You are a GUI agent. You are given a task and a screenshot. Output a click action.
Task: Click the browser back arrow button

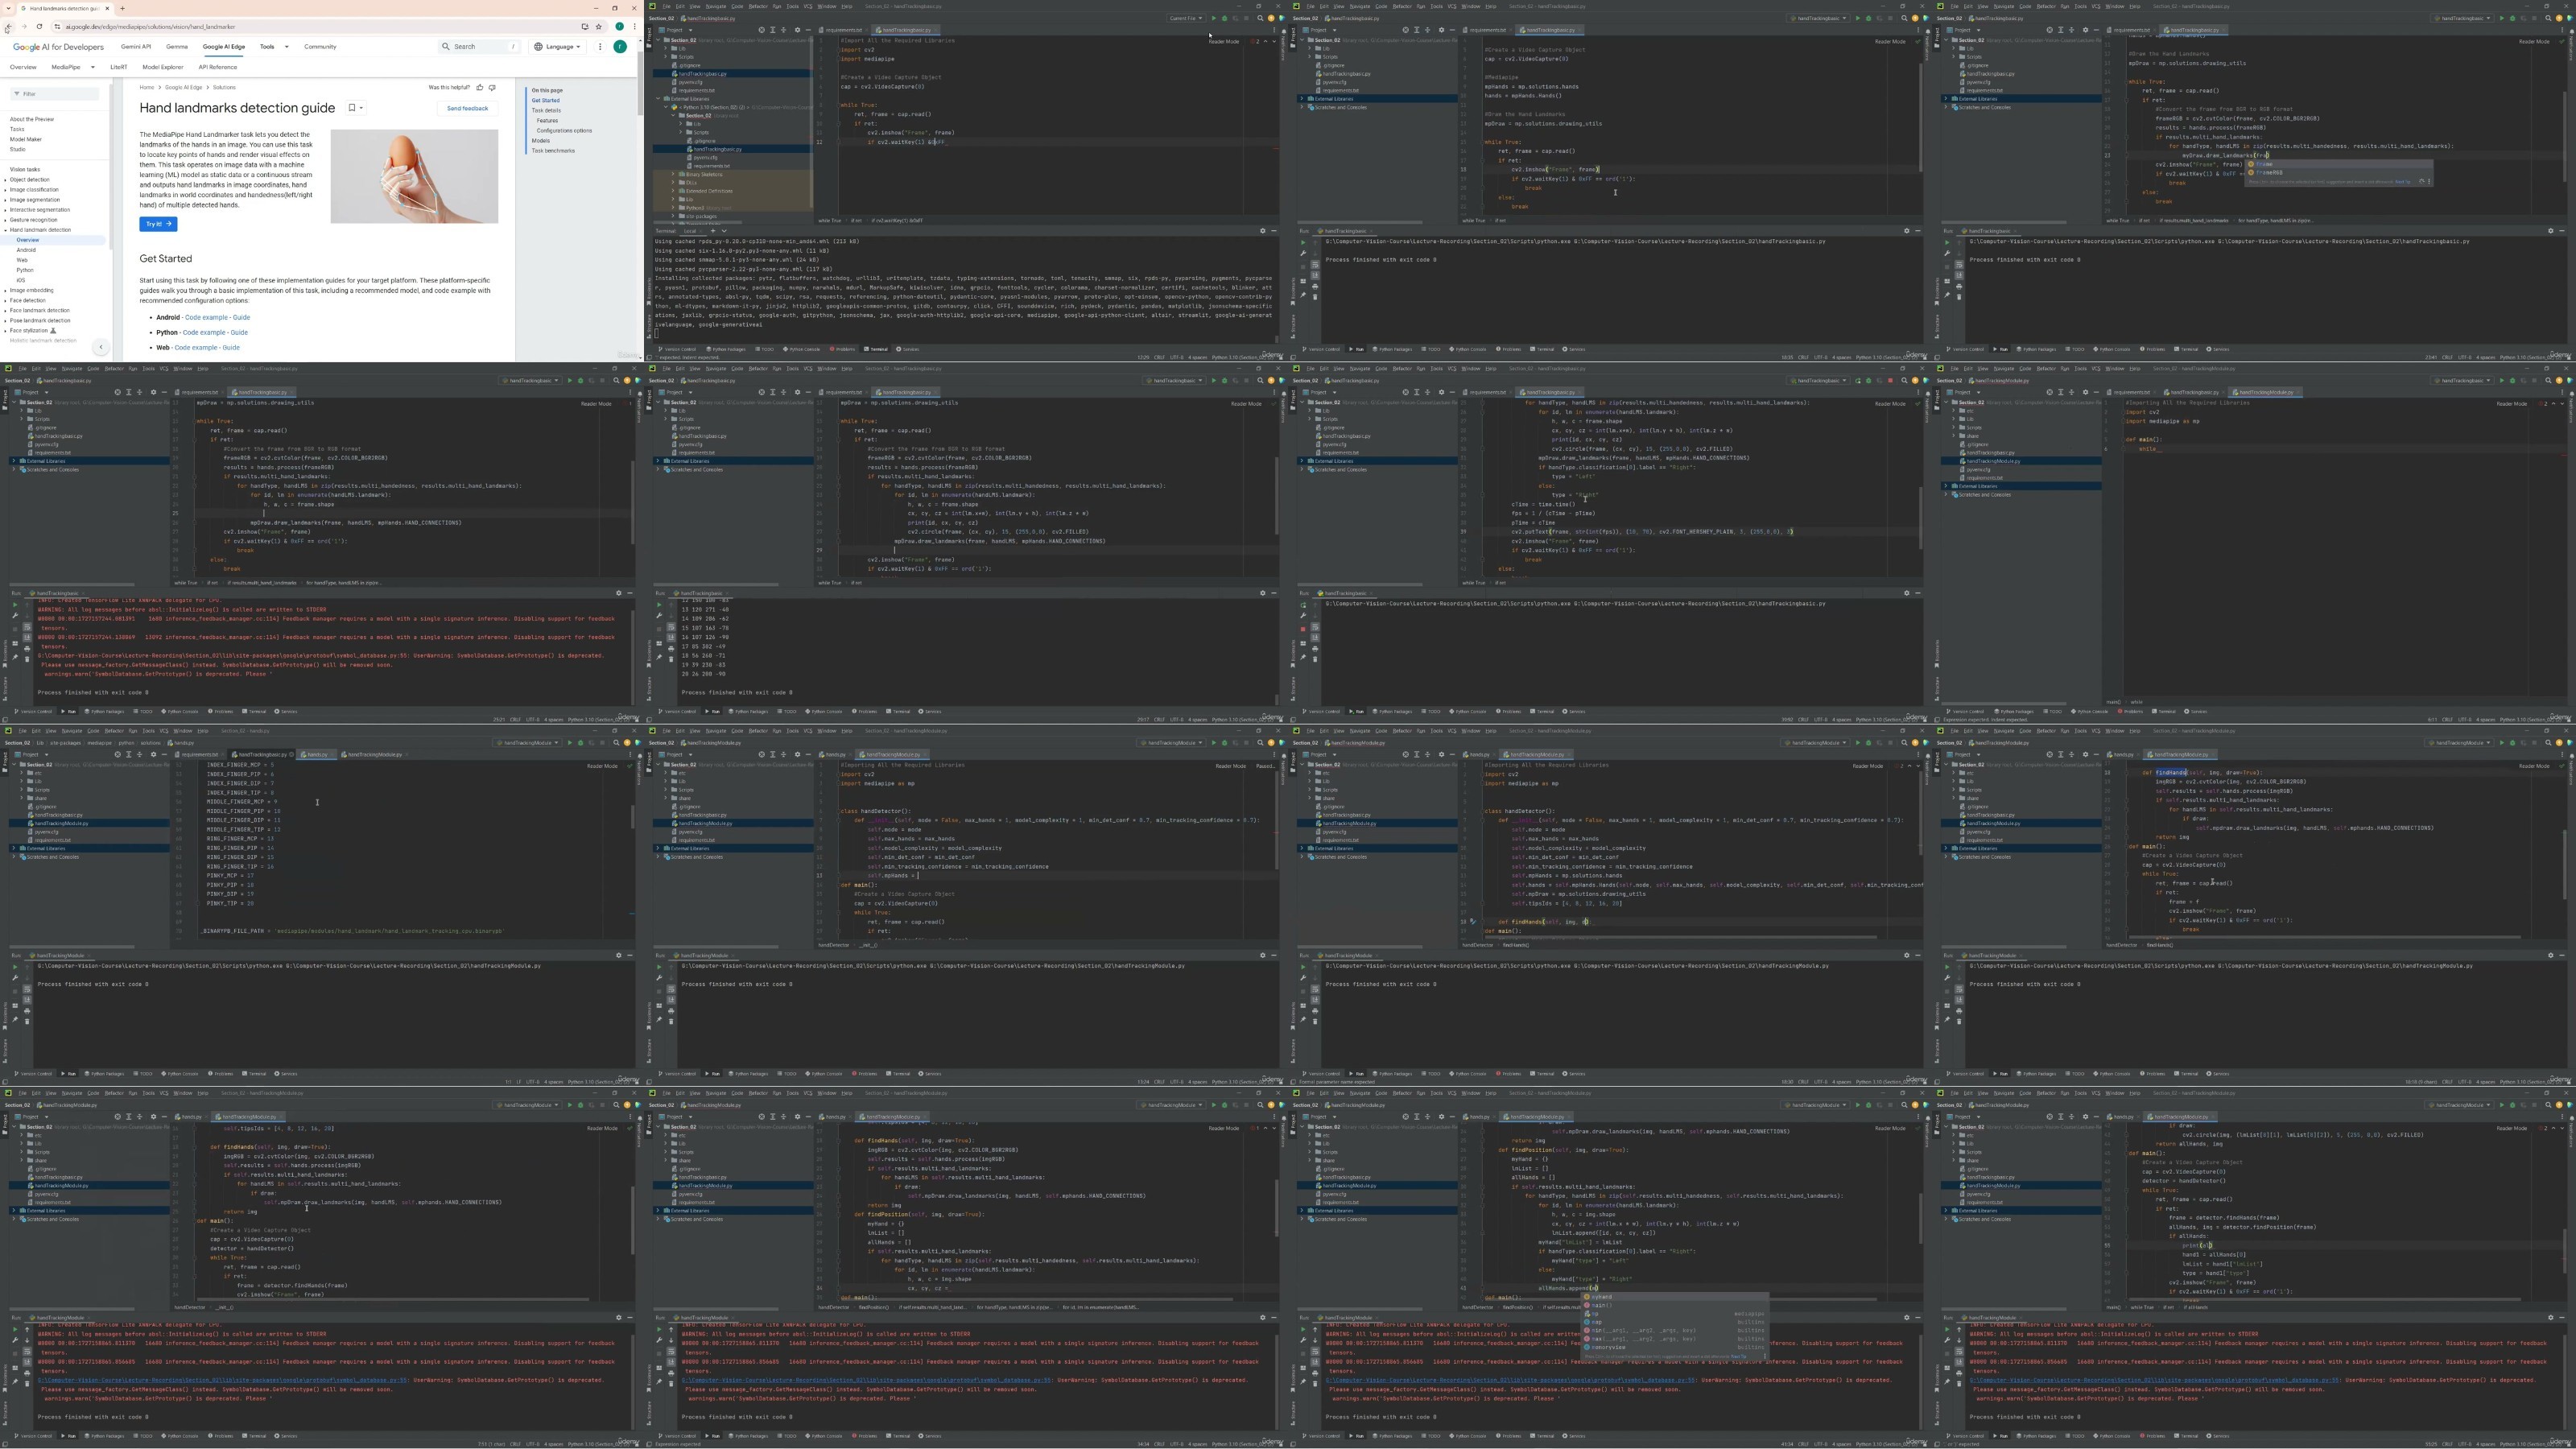click(8, 27)
